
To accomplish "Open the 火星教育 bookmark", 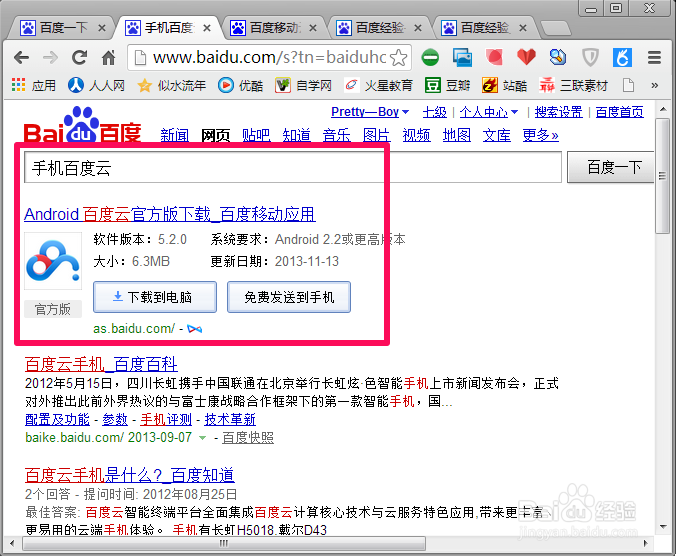I will point(378,85).
